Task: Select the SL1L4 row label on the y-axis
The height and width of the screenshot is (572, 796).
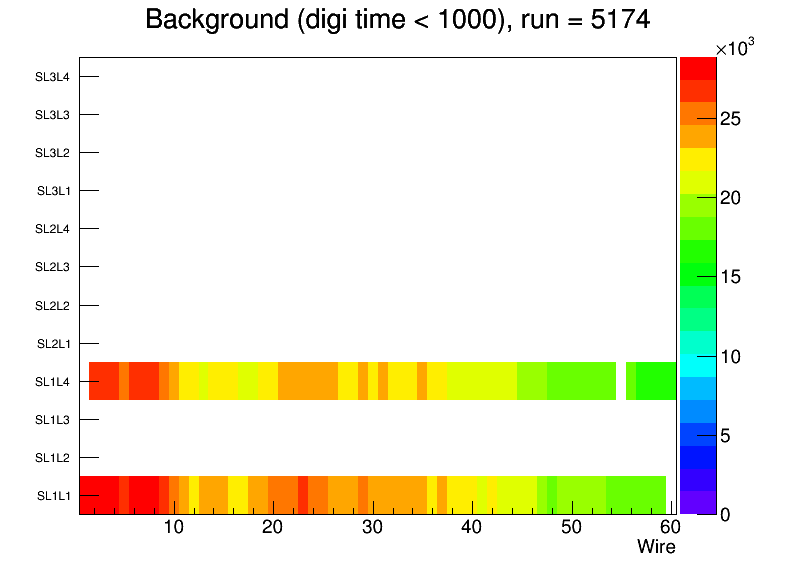Action: pos(53,382)
